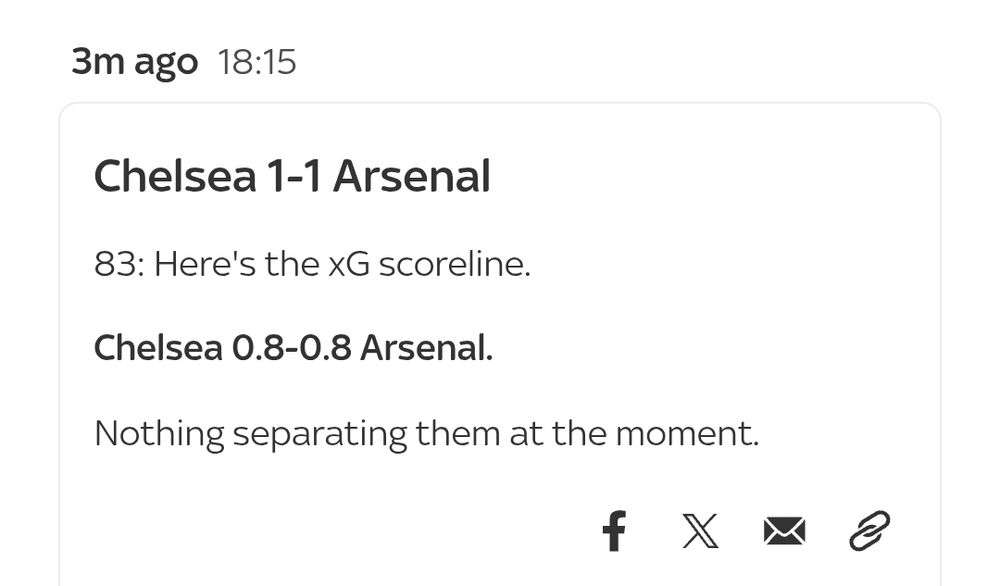Click the bold 'Chelsea 0.8-0.8 Arsenal.' line
The image size is (1000, 586).
point(293,349)
